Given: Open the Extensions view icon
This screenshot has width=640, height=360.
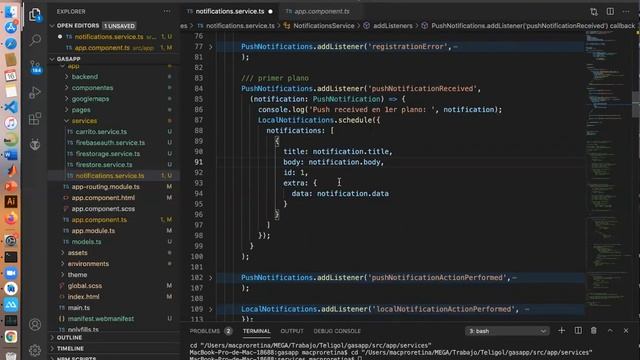Looking at the screenshot, I should 35,119.
